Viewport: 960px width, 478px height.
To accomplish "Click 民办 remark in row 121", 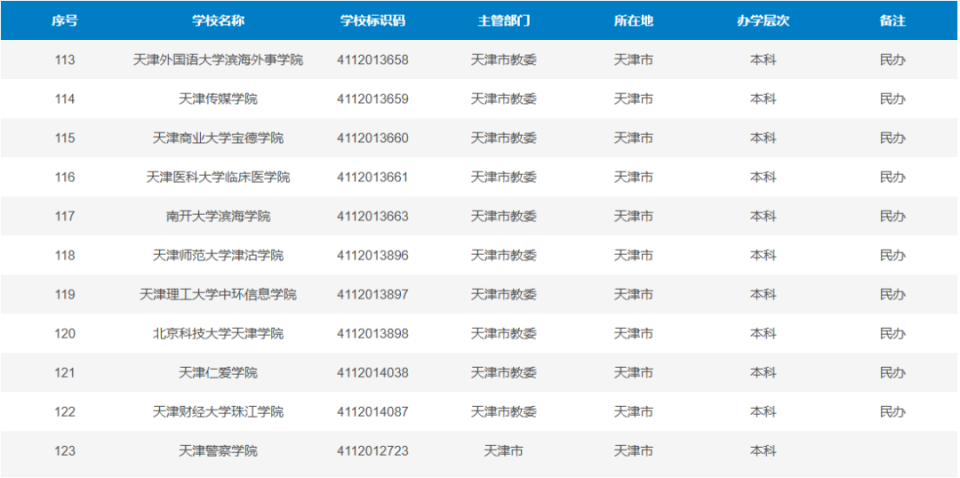I will 892,373.
